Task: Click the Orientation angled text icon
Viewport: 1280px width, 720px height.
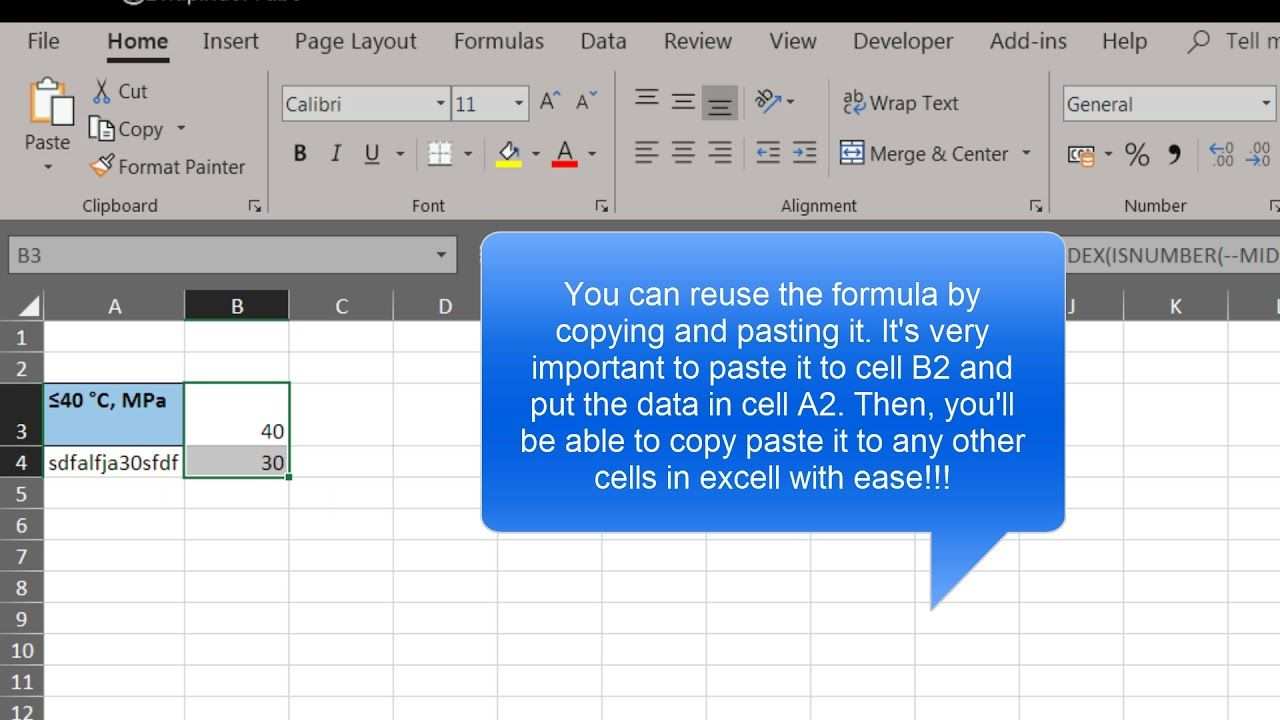Action: (x=767, y=101)
